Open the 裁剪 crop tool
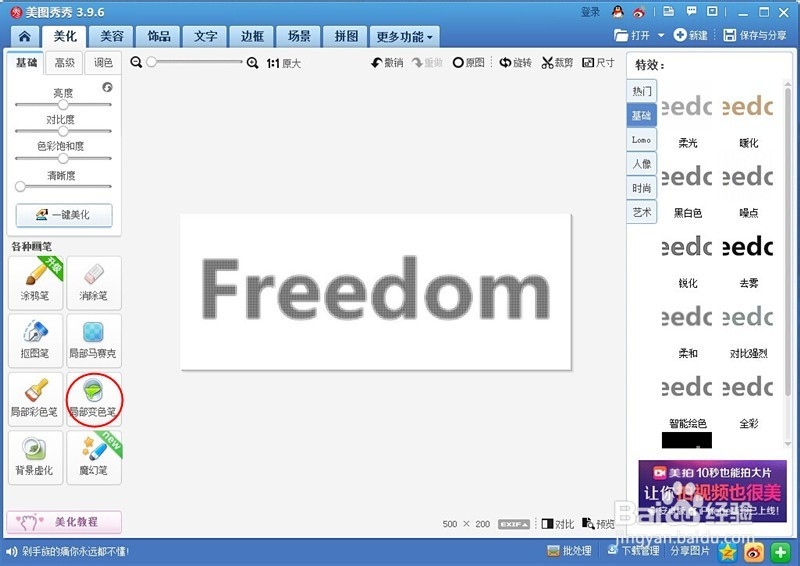 tap(557, 63)
